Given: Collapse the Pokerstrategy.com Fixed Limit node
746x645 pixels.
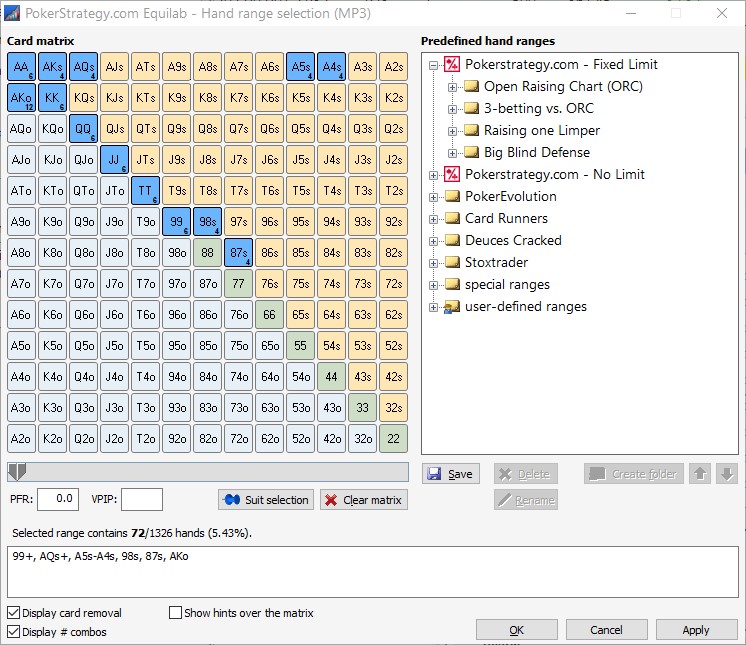Looking at the screenshot, I should (x=433, y=65).
